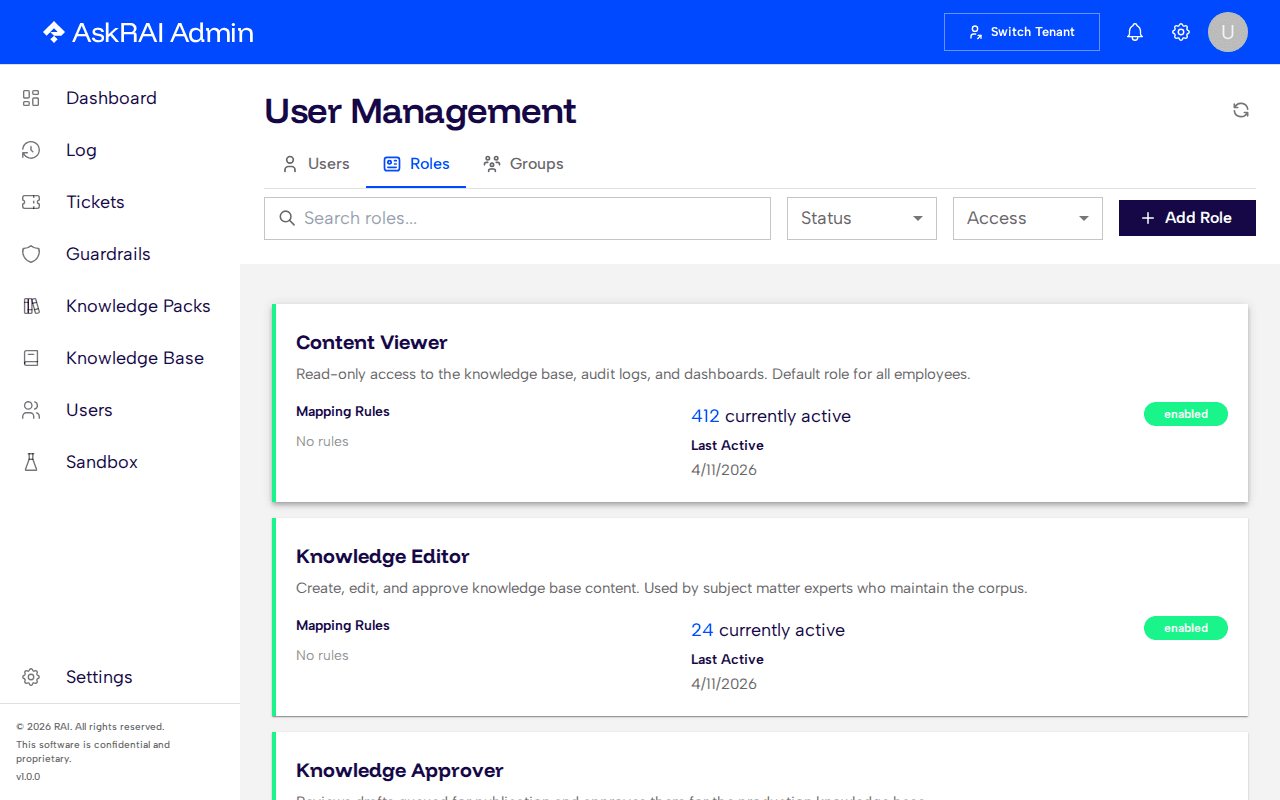
Task: Click the sidebar Settings gear icon
Action: (31, 677)
